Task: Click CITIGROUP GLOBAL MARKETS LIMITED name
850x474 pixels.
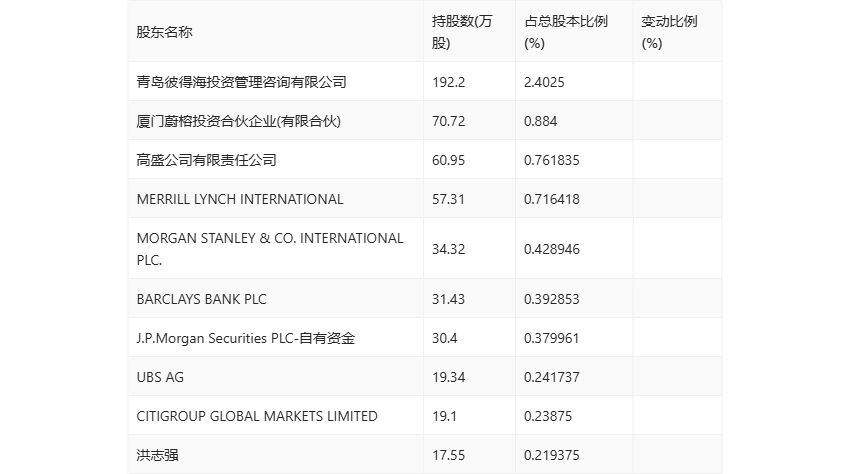Action: point(257,416)
